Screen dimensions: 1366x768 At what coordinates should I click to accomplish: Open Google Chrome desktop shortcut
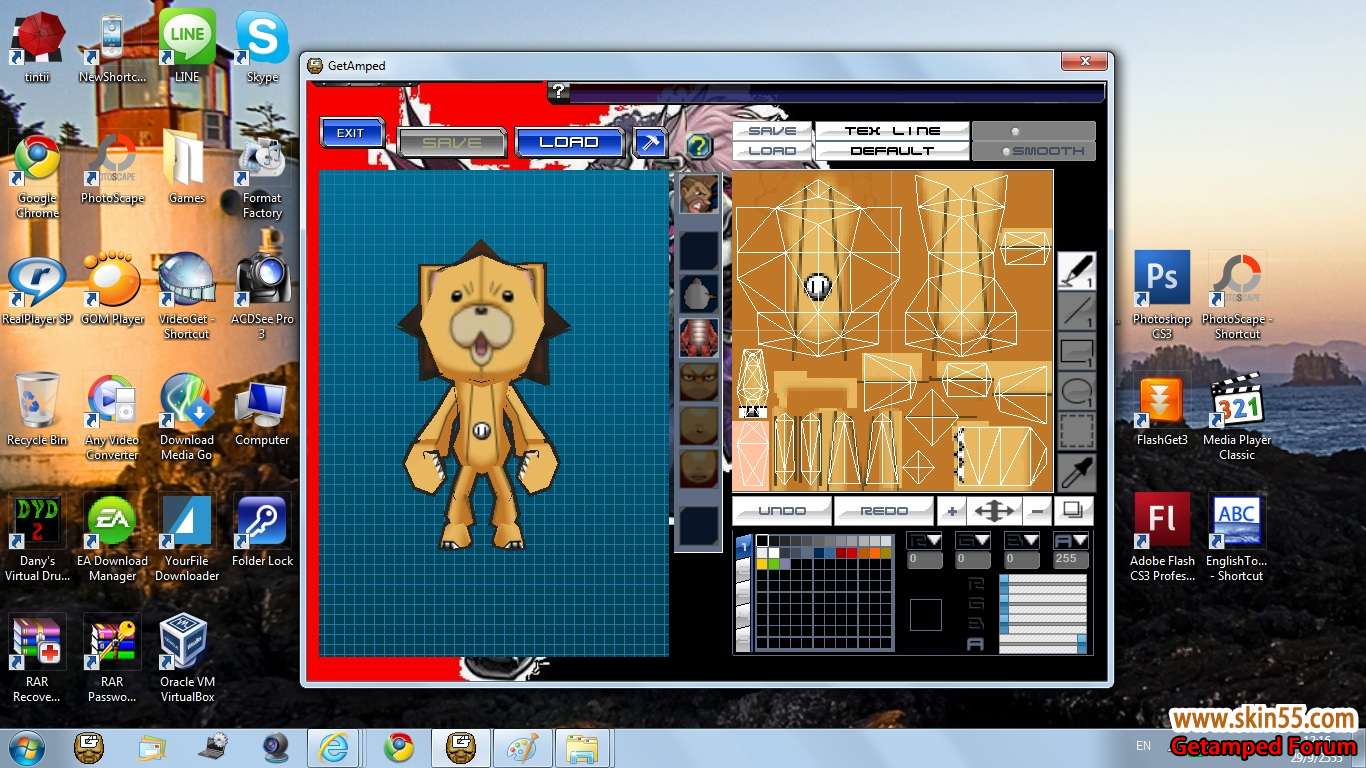click(37, 176)
